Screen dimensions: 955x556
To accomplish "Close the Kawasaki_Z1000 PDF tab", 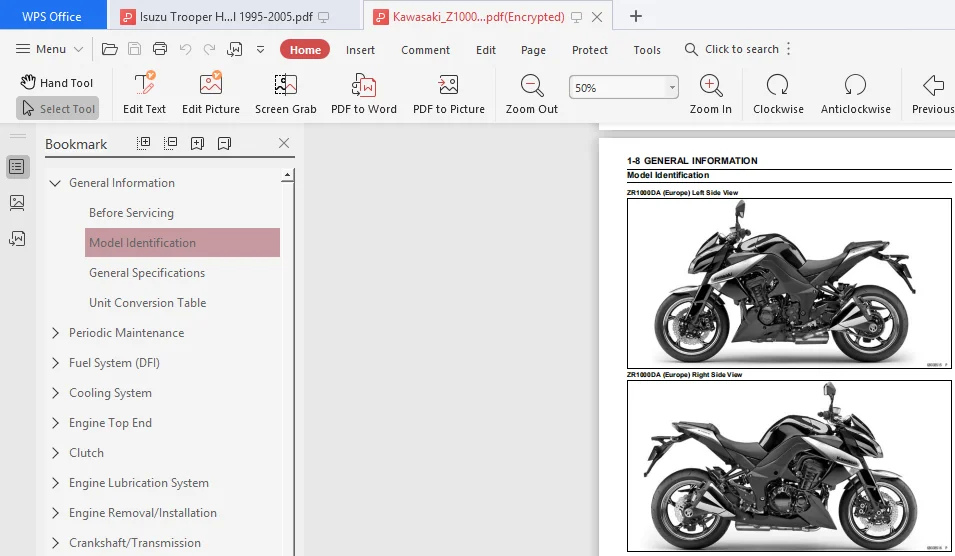I will pos(597,17).
